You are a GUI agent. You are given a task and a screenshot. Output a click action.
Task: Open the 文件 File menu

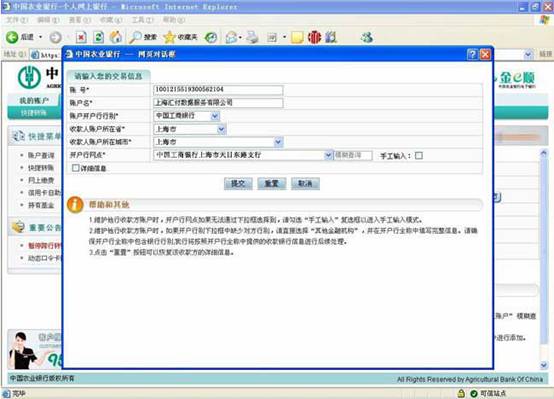coord(17,20)
